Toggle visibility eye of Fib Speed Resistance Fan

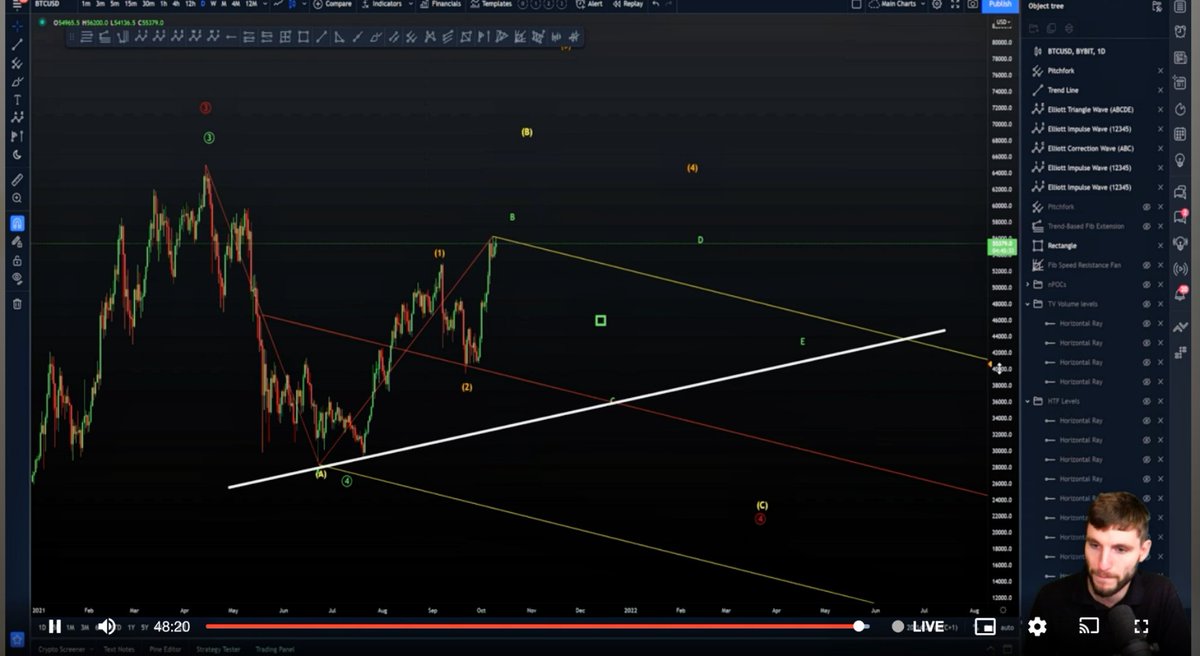(1147, 265)
